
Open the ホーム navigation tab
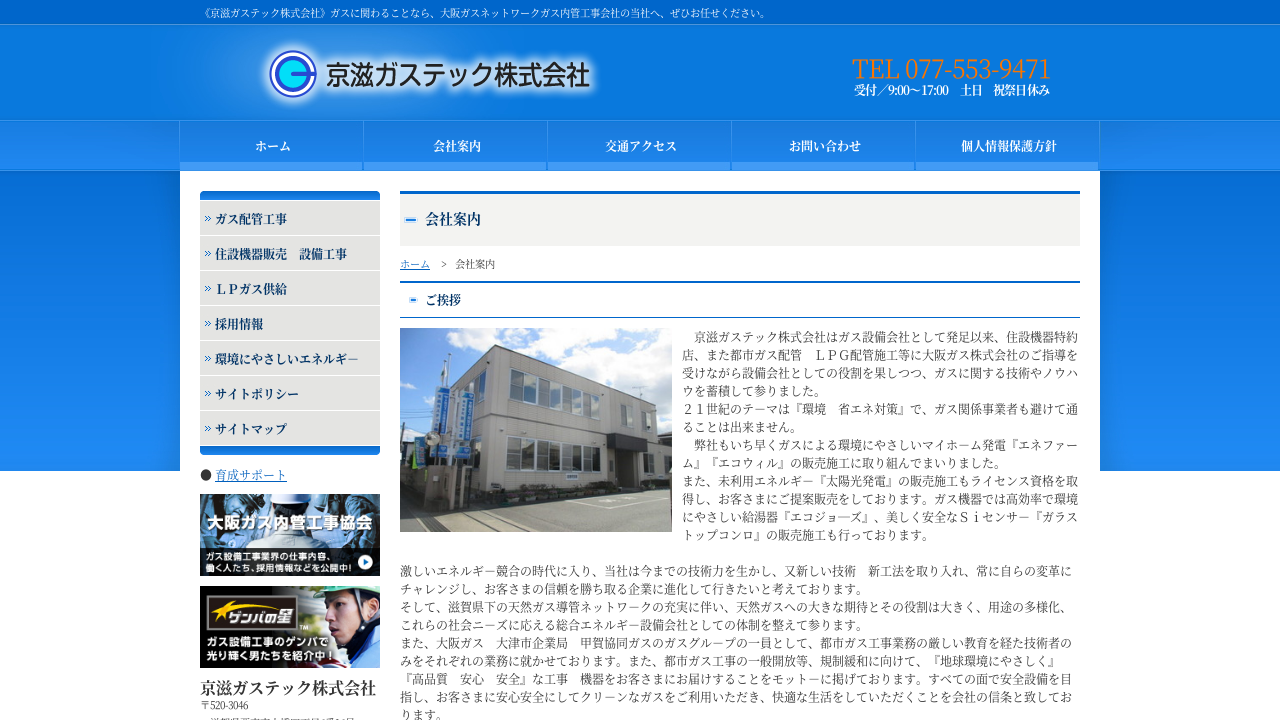pyautogui.click(x=272, y=146)
